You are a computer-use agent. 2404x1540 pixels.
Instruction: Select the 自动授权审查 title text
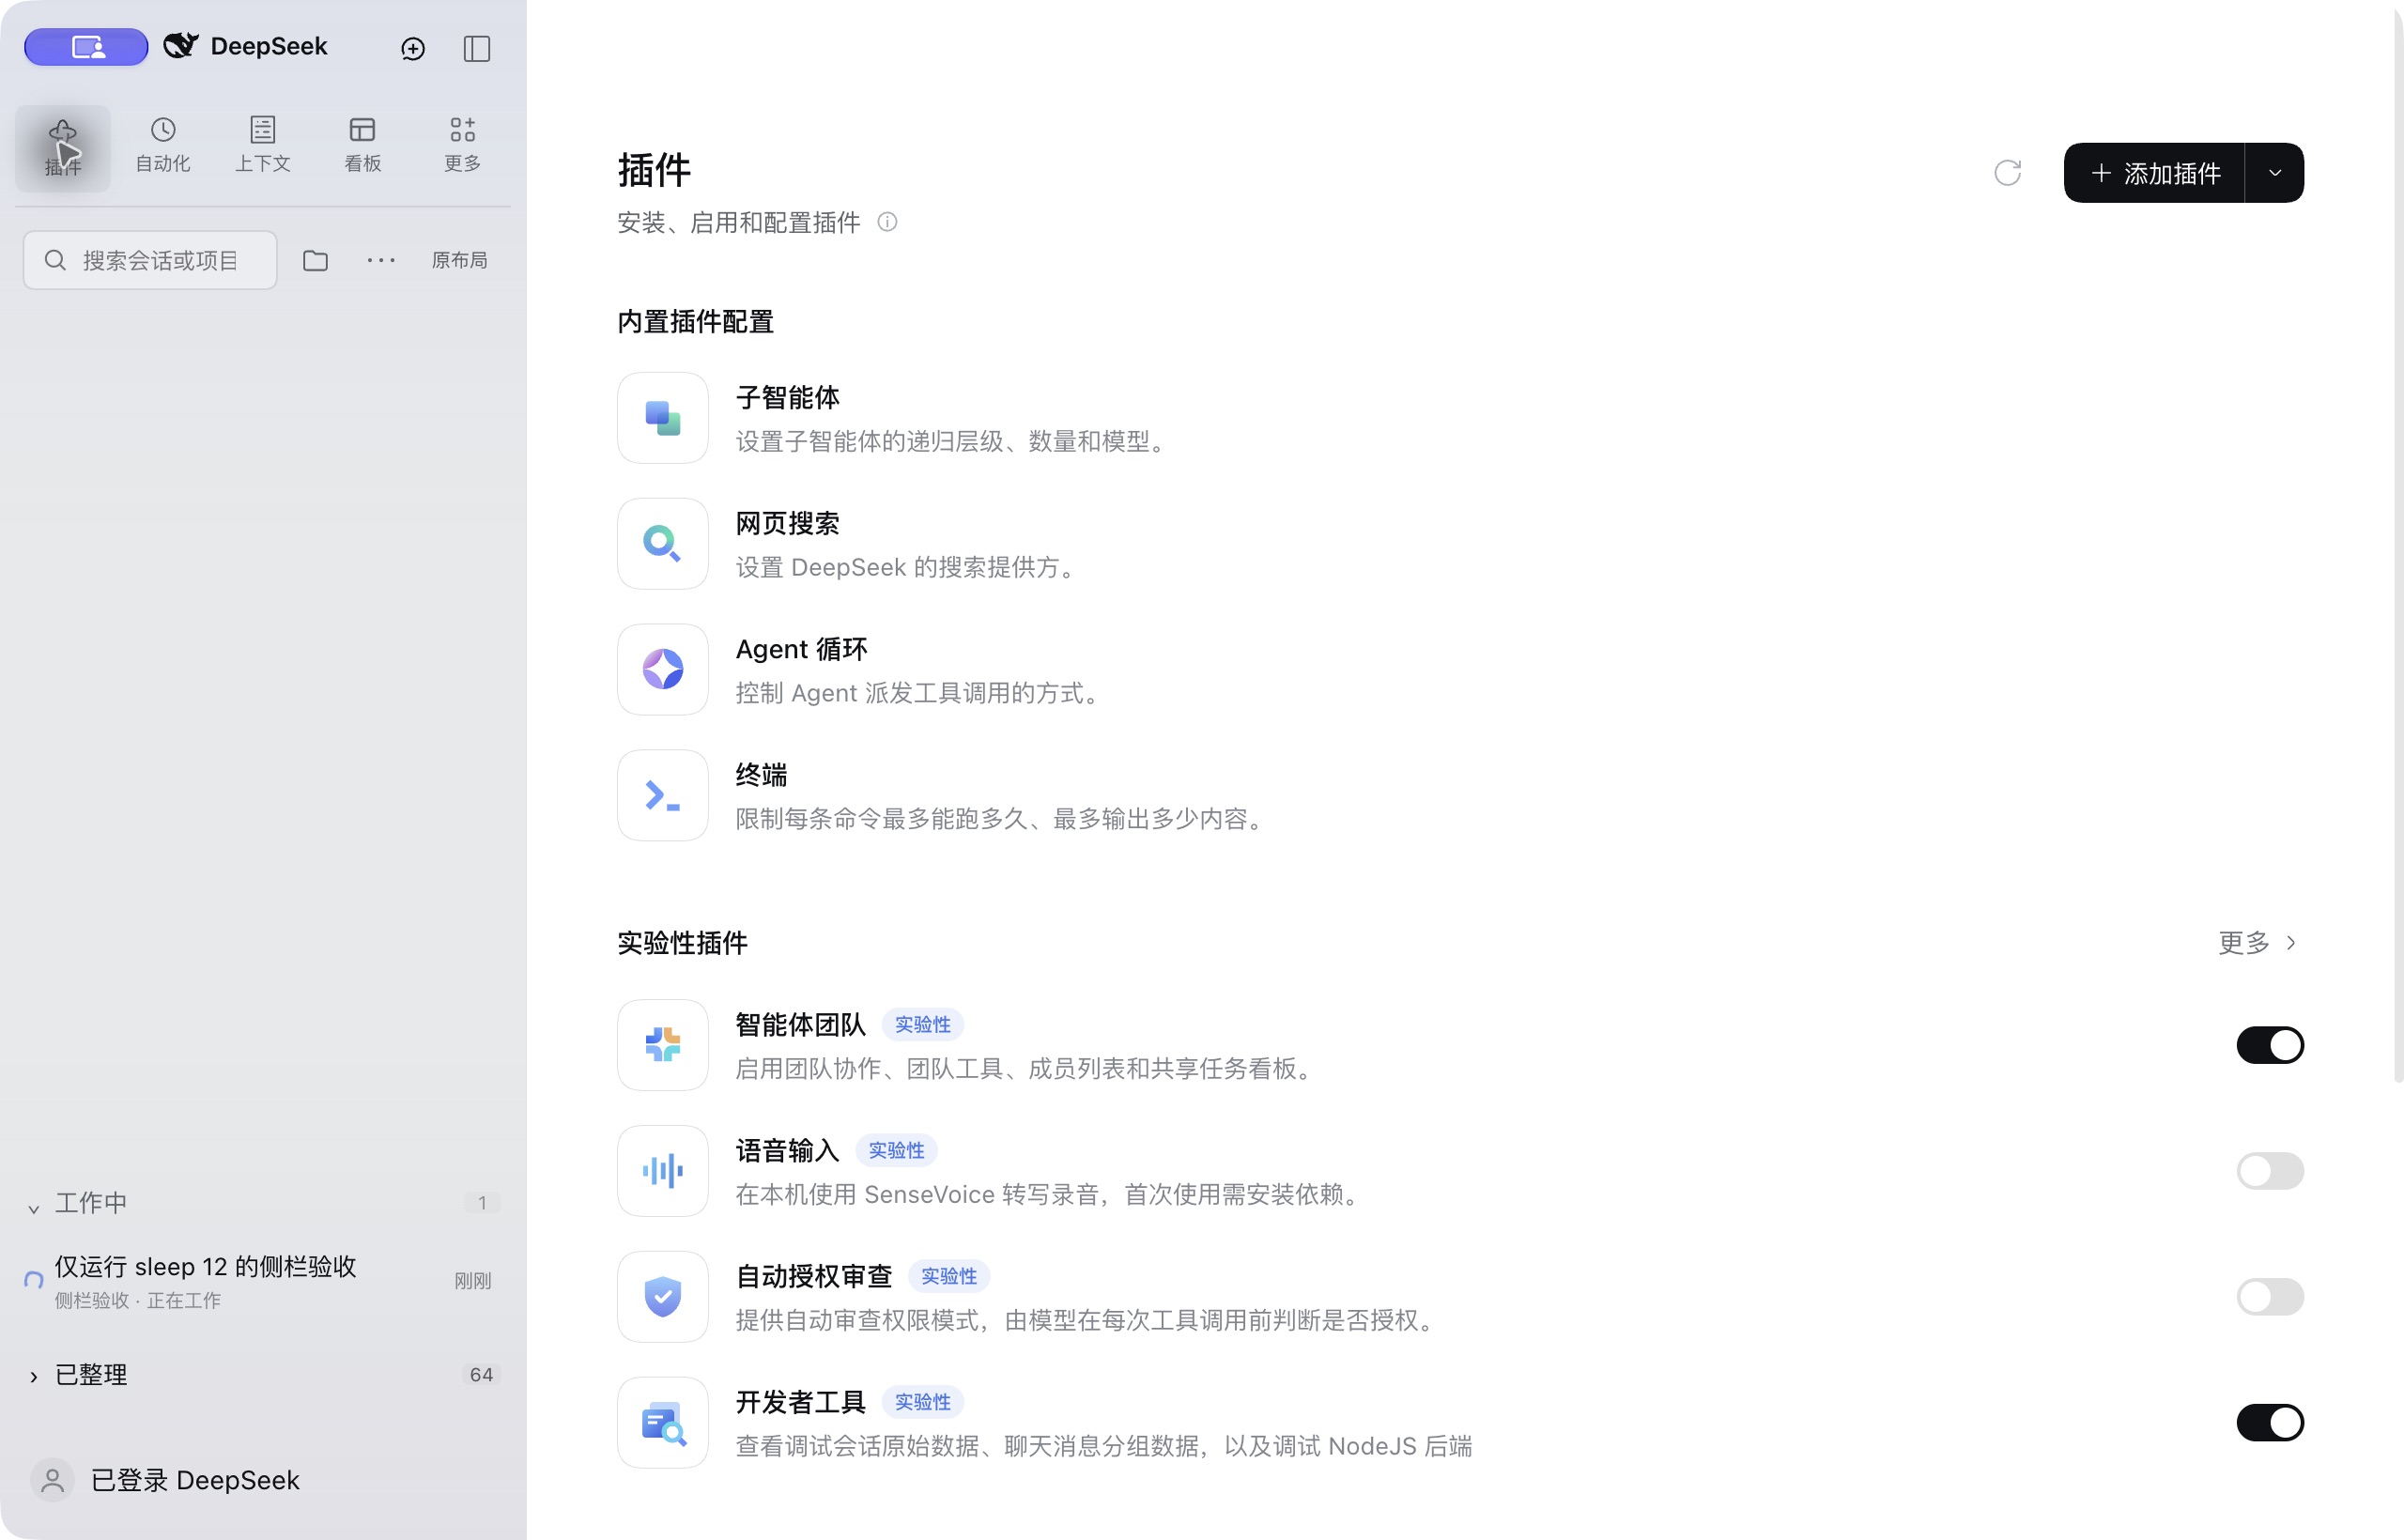point(814,1277)
